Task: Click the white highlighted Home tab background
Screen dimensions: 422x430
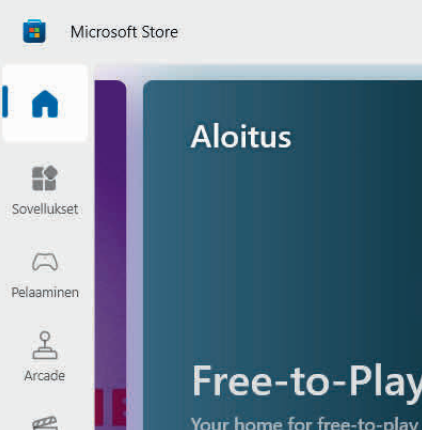Action: point(45,103)
